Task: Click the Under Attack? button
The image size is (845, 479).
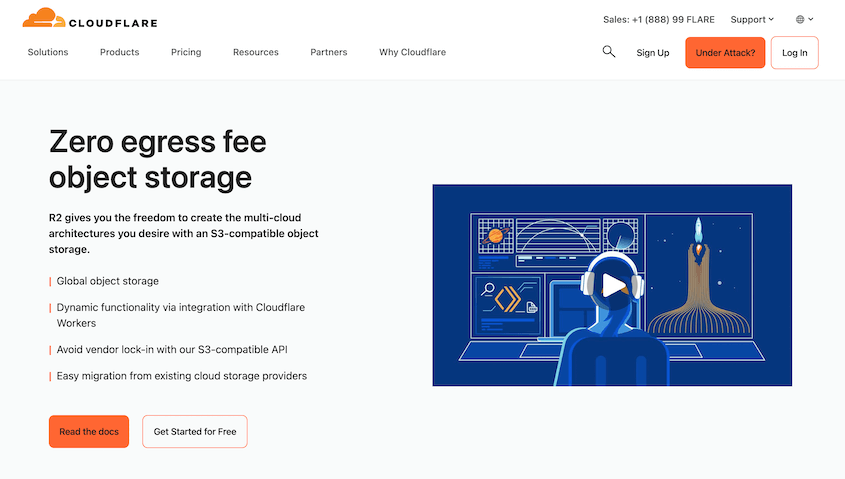Action: (x=725, y=53)
